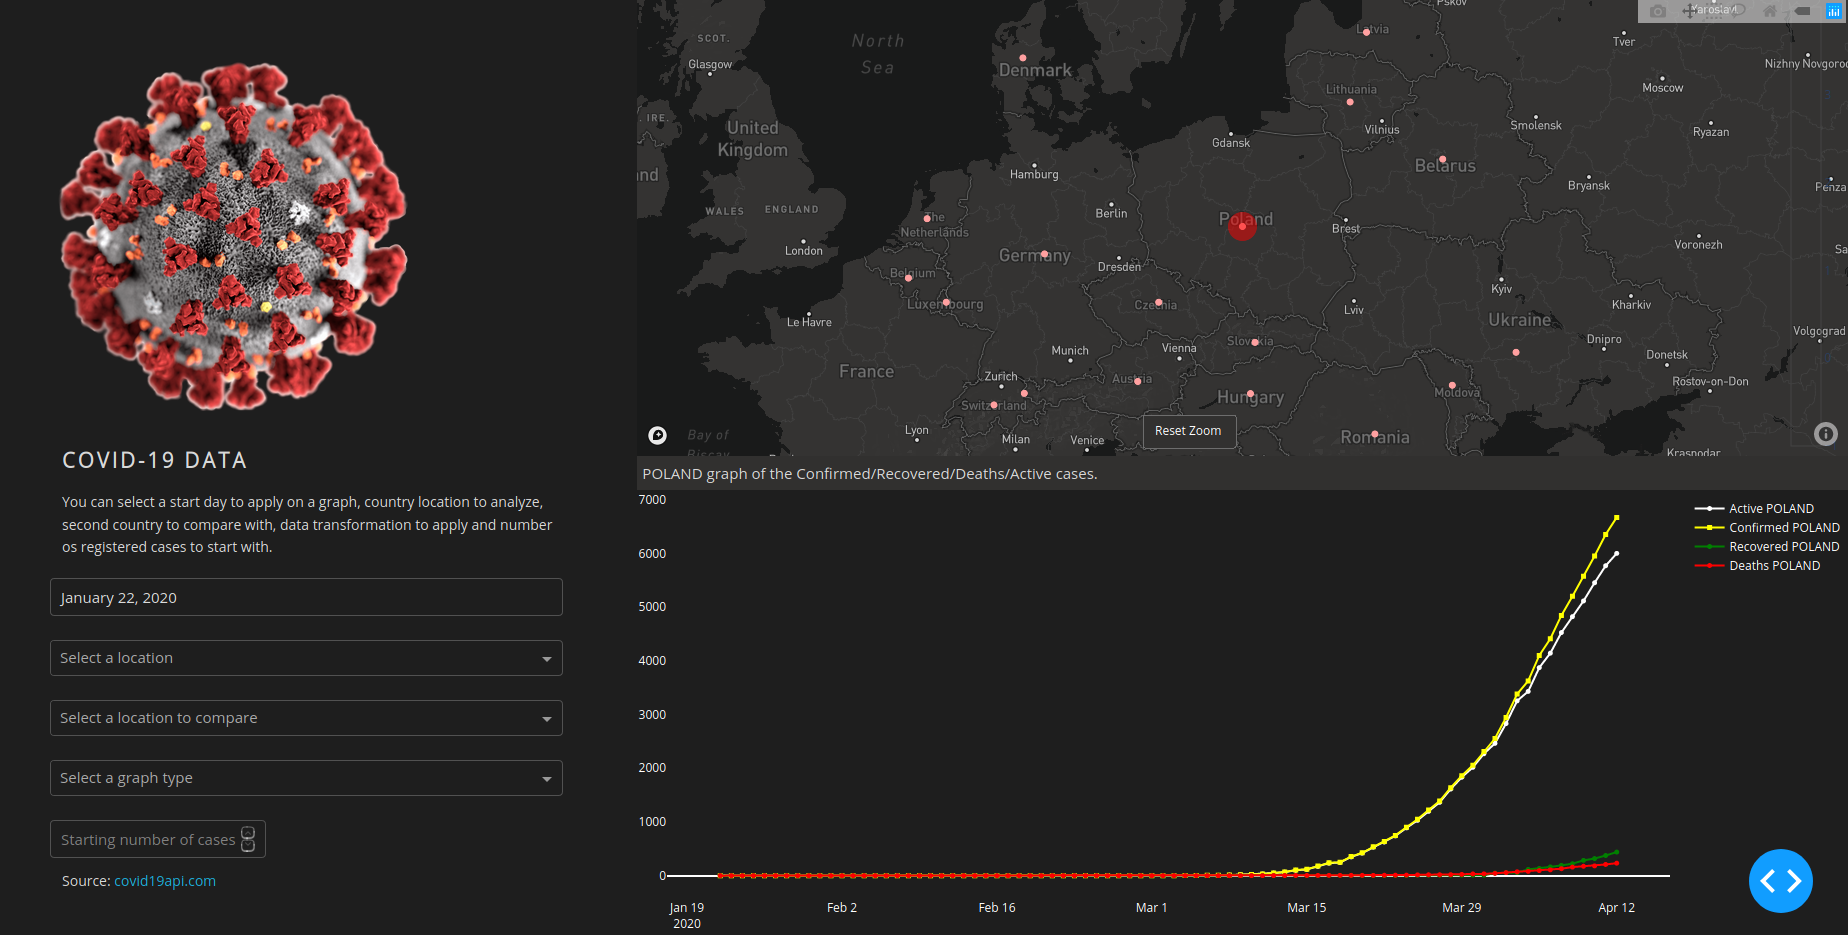1848x935 pixels.
Task: Select the Ukraine marker on map
Action: (1516, 352)
